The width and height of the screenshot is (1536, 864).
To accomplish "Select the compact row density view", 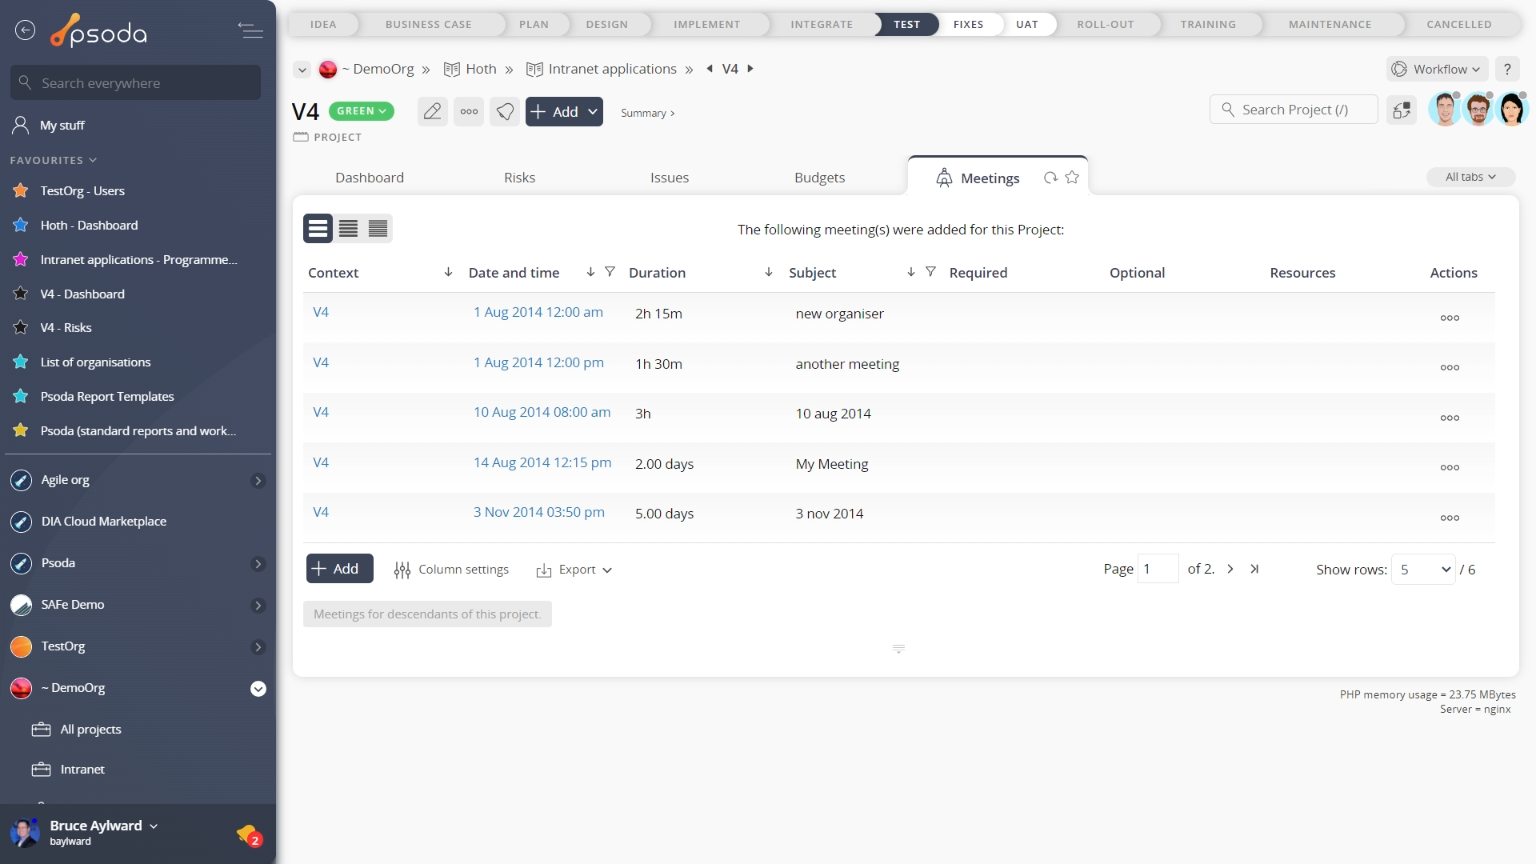I will tap(378, 229).
